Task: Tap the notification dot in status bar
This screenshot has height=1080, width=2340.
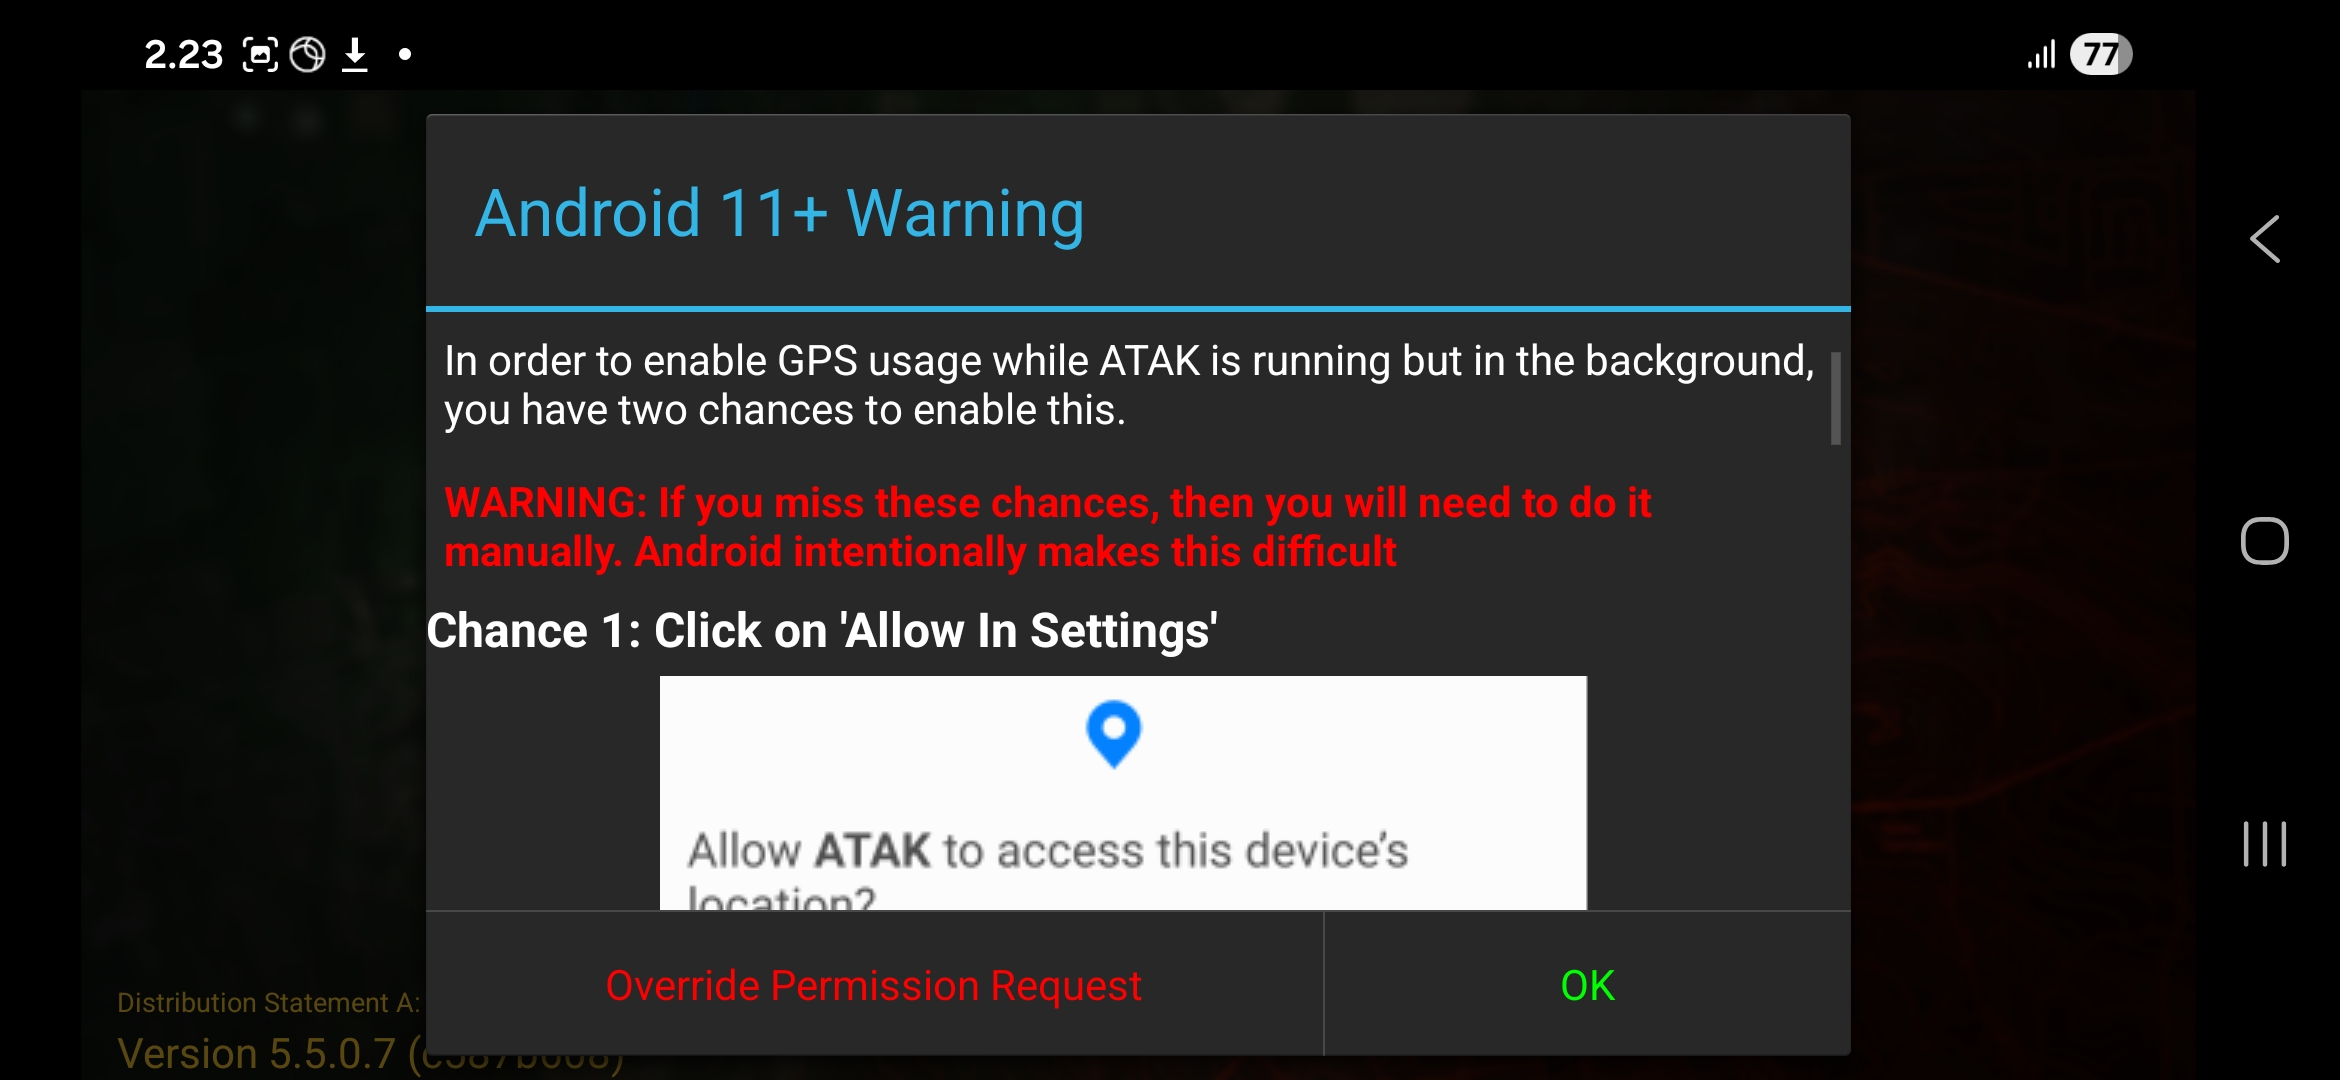Action: pyautogui.click(x=405, y=54)
